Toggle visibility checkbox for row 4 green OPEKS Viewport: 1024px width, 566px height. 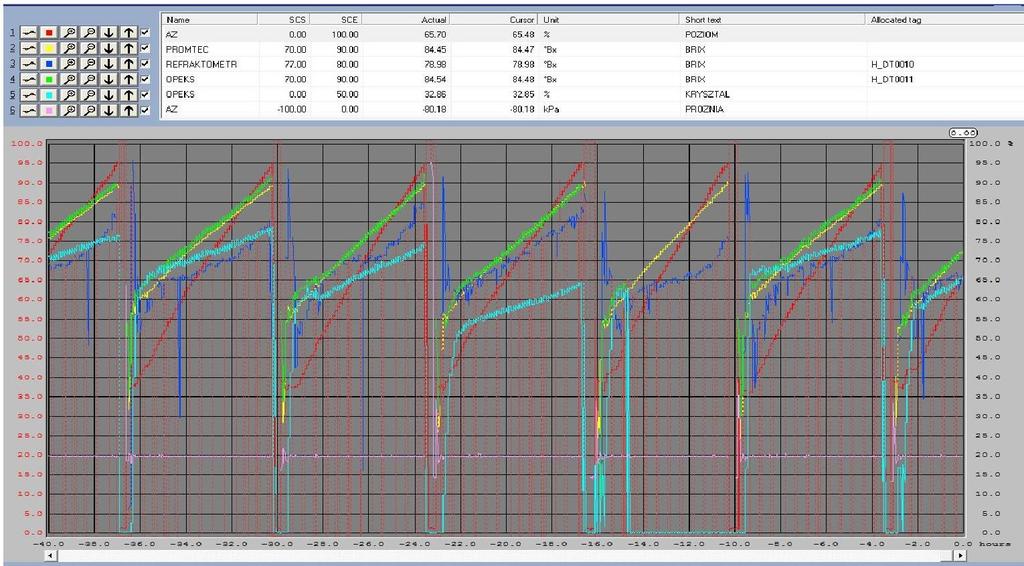(x=145, y=78)
